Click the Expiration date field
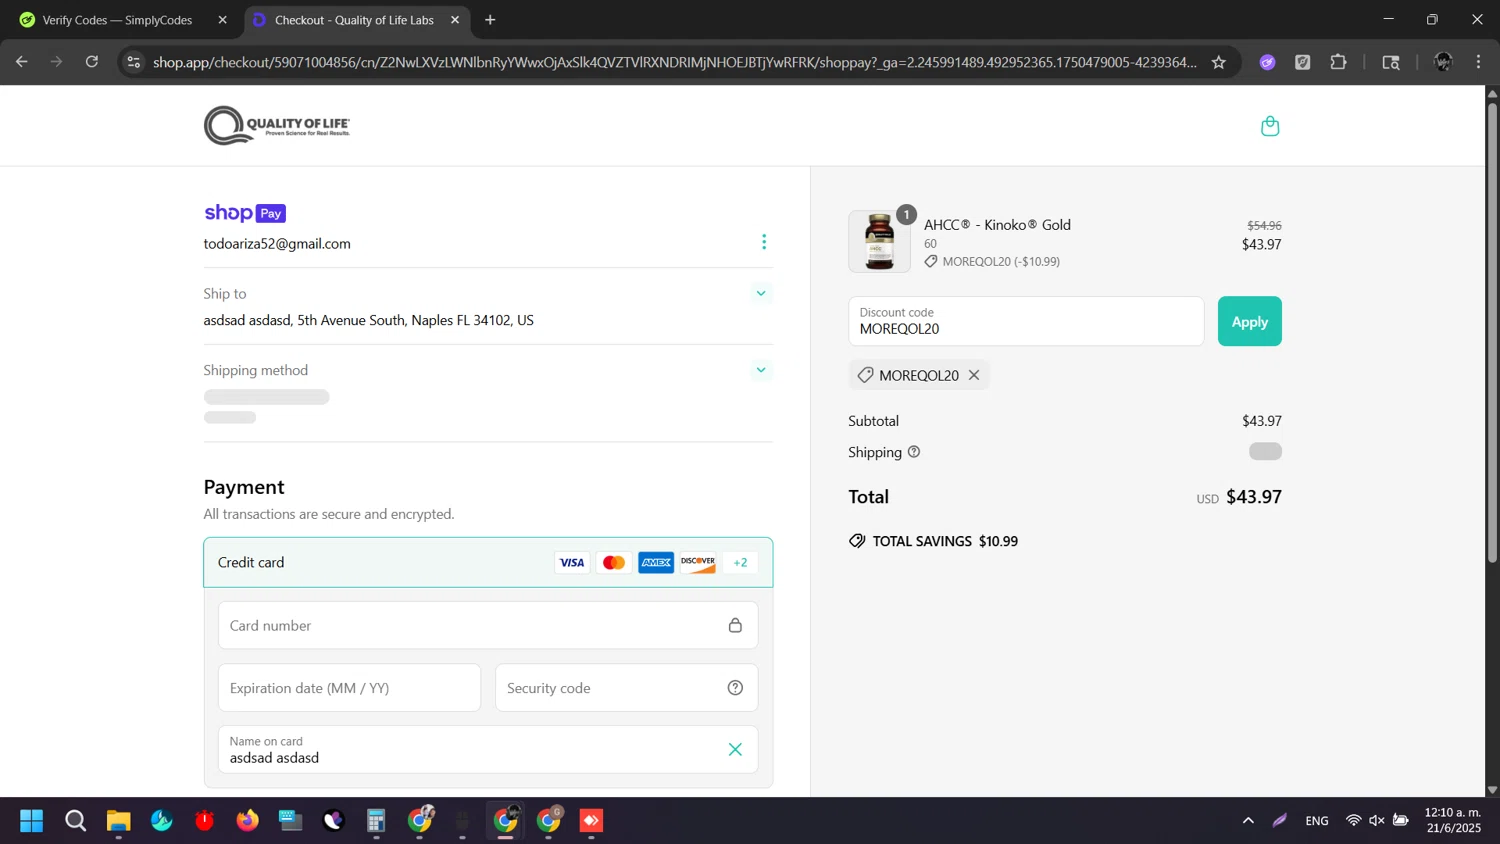The height and width of the screenshot is (844, 1500). pos(349,688)
